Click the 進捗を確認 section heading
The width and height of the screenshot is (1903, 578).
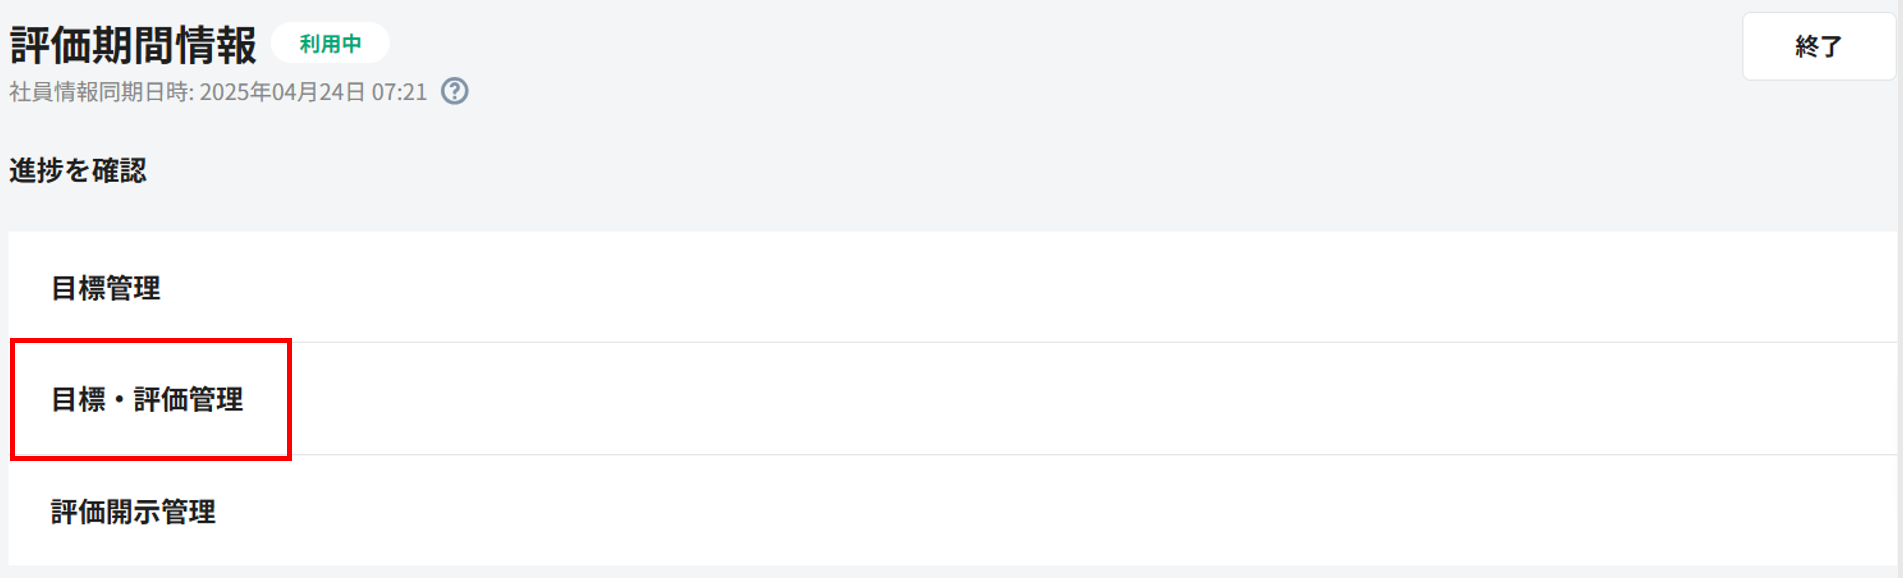78,171
